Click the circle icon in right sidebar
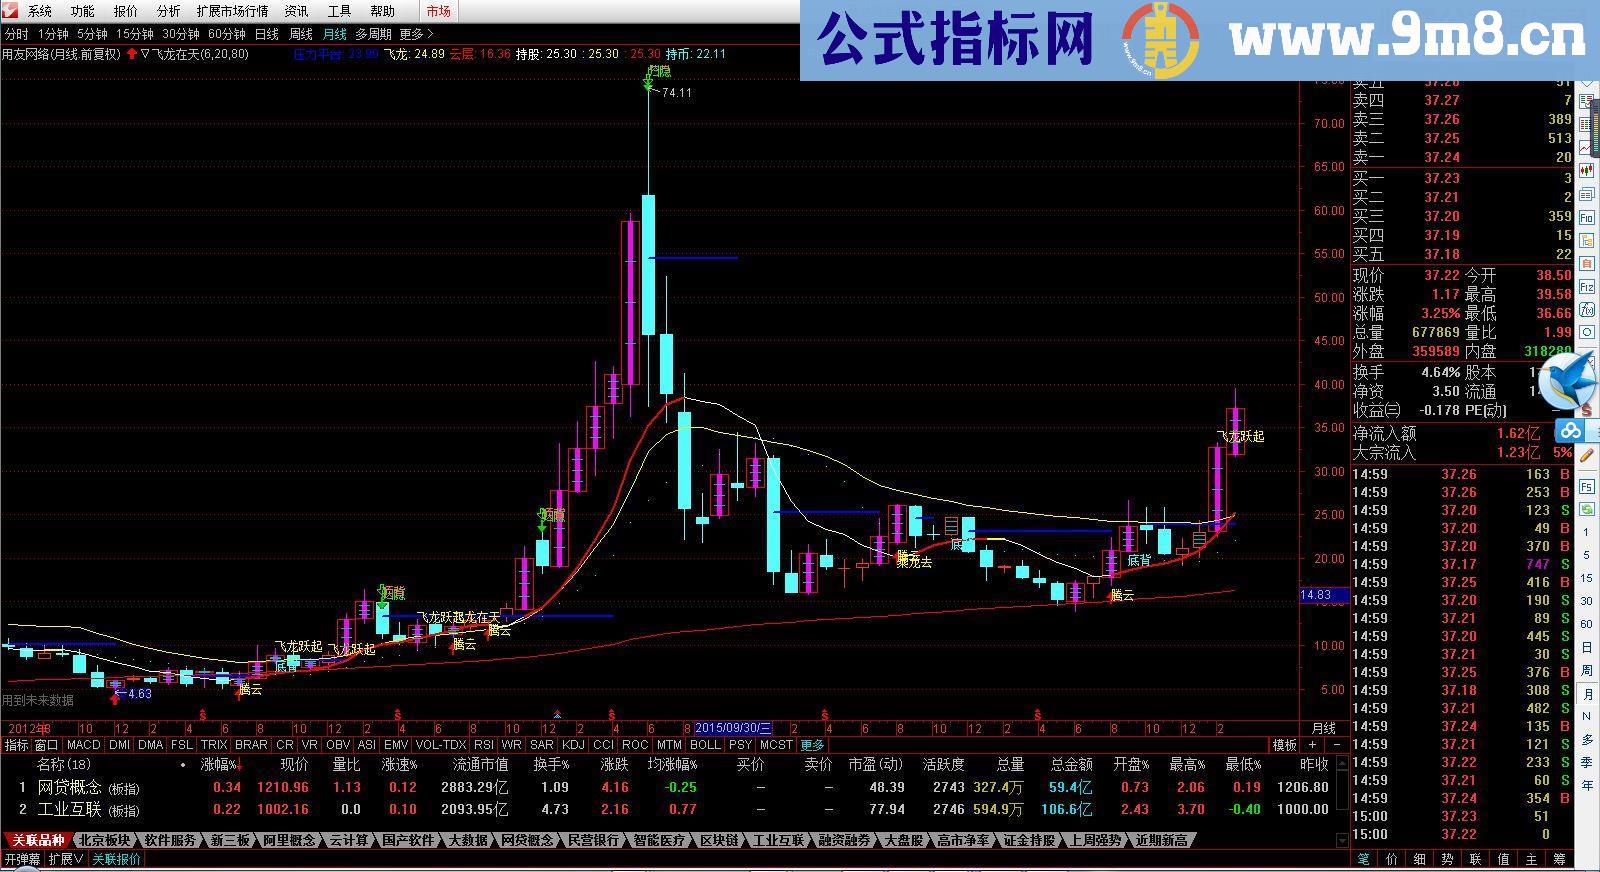Image resolution: width=1600 pixels, height=872 pixels. point(1586,331)
